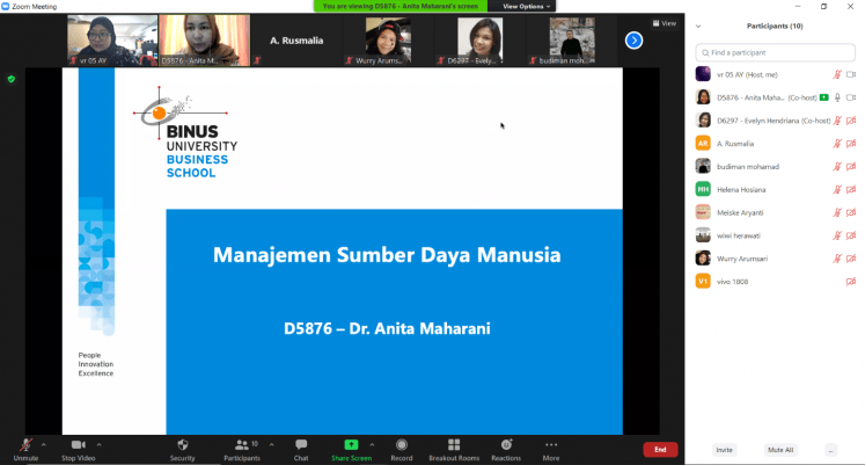Click the green encryption shield icon
866x466 pixels.
(11, 79)
